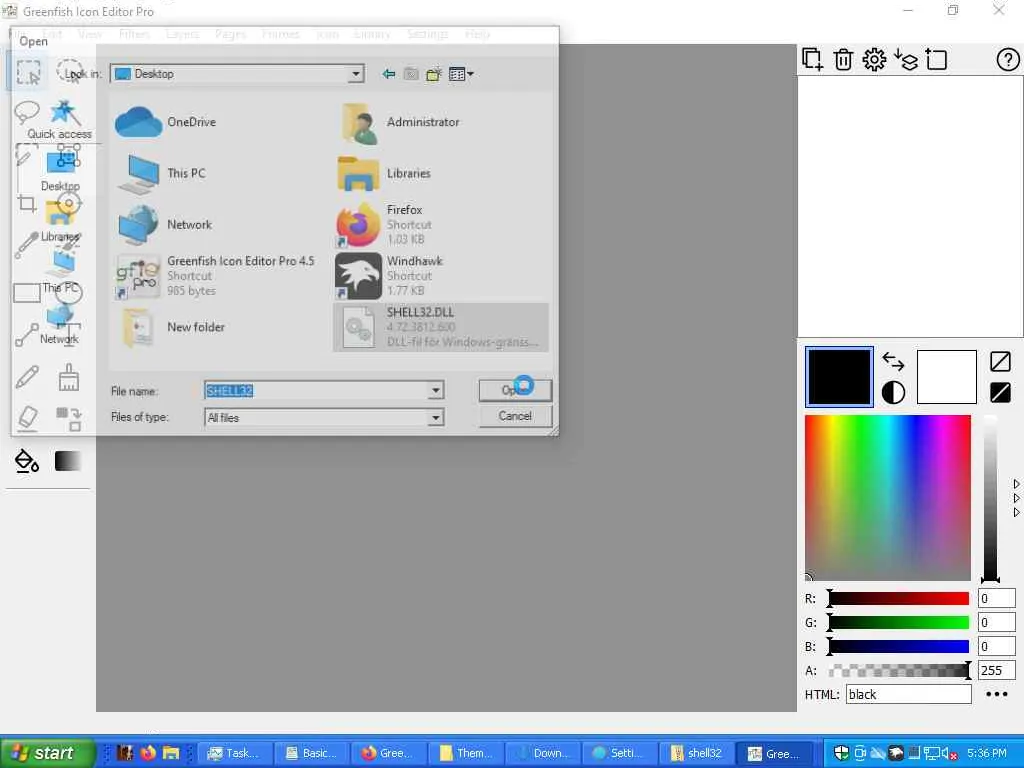Choose the transparent color icon

[1000, 361]
